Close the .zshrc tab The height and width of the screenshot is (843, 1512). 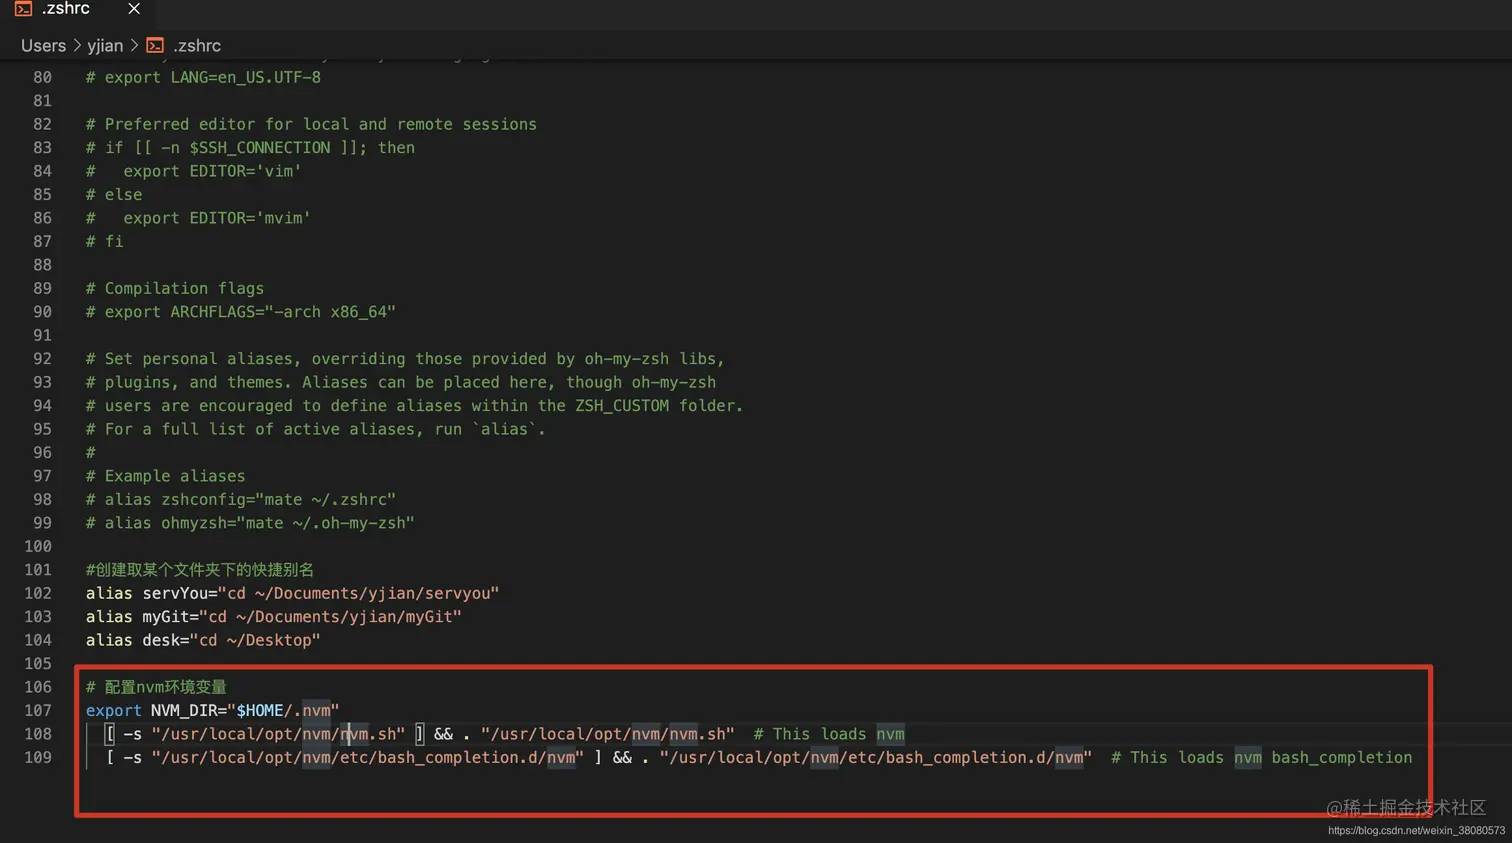coord(134,9)
